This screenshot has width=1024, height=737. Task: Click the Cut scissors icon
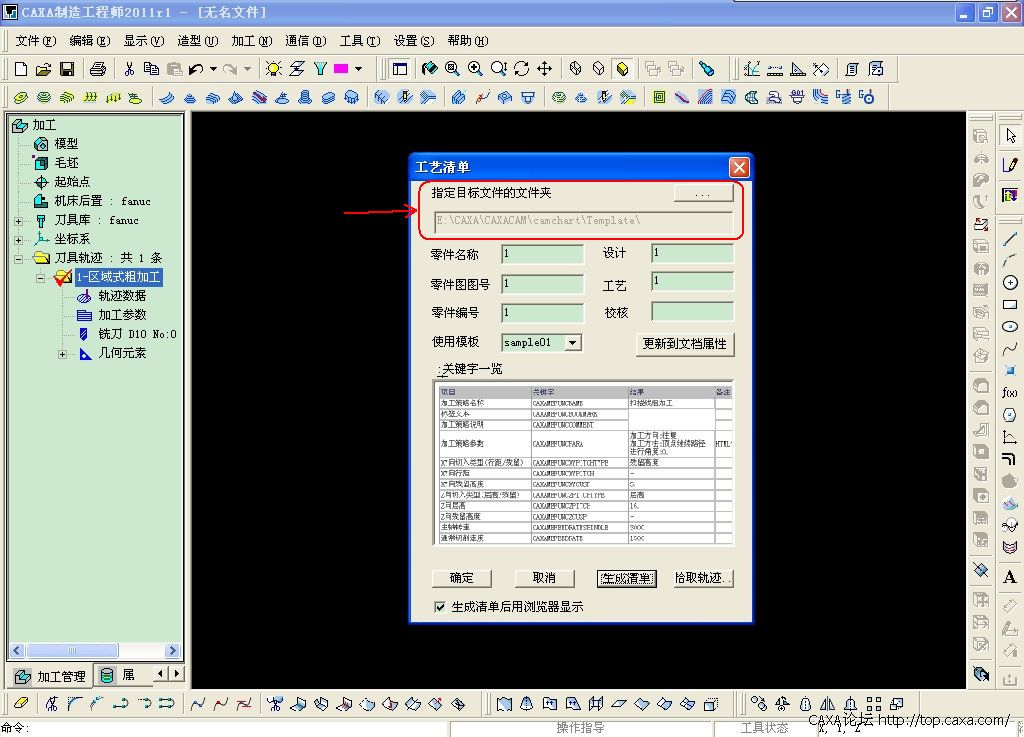(128, 69)
